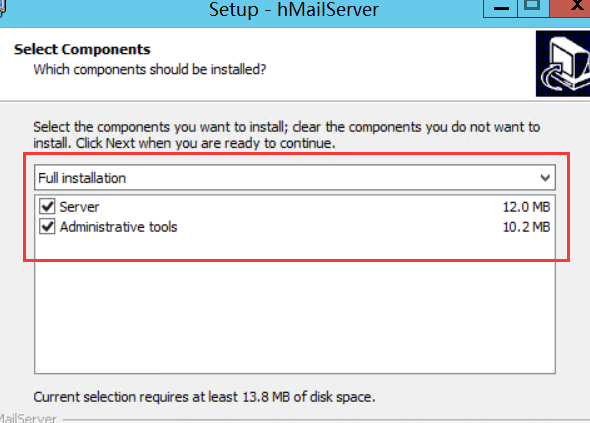Select the Server component label
Viewport: 590px width, 423px height.
[x=79, y=207]
